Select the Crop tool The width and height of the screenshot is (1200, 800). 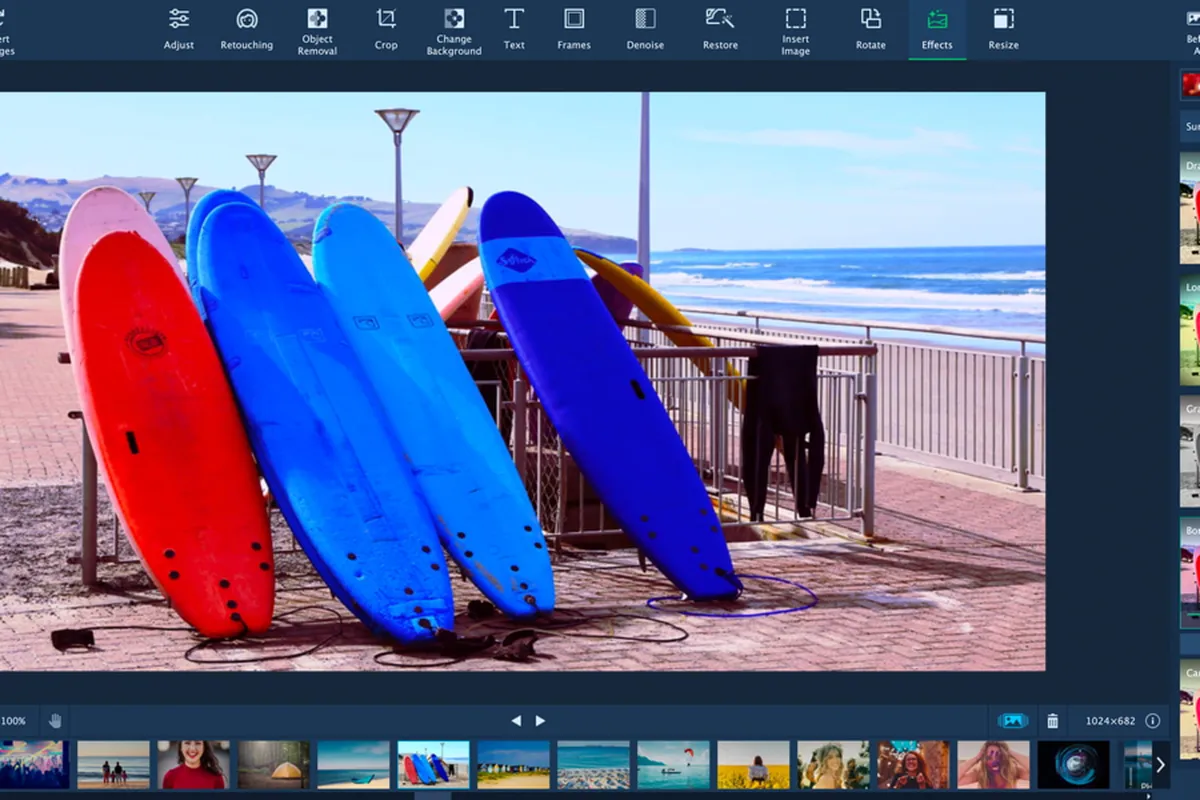pos(386,29)
